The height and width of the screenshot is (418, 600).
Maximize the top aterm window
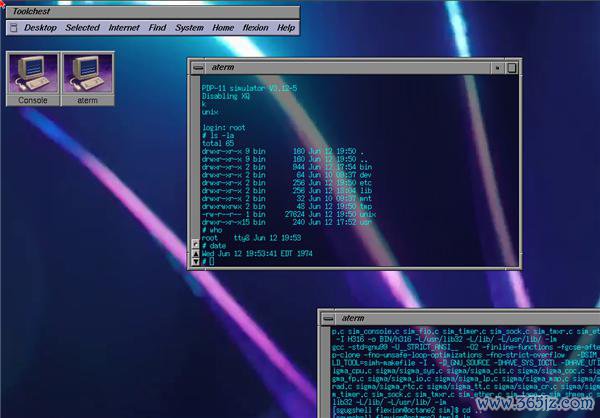coord(513,67)
